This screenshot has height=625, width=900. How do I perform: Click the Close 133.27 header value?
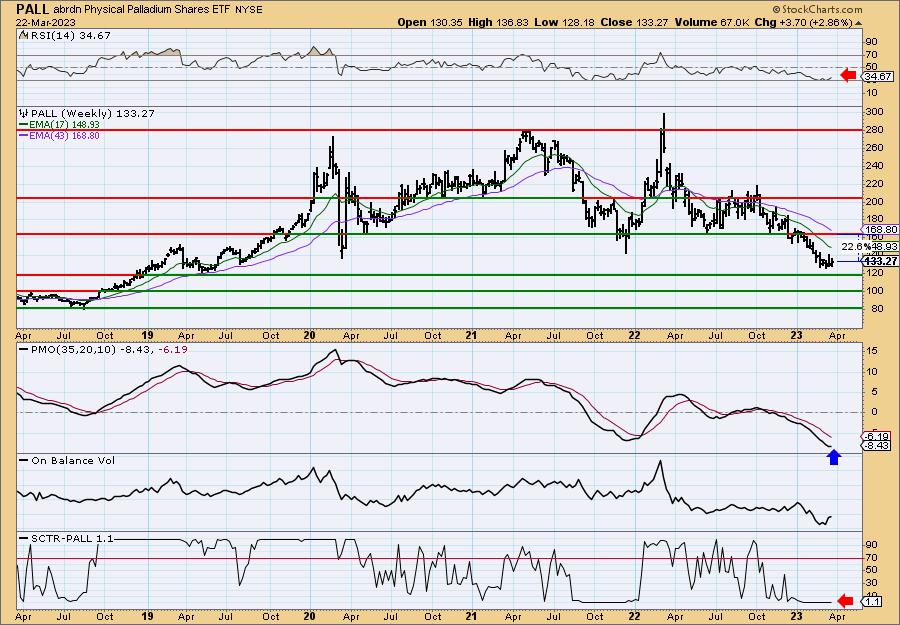click(634, 22)
